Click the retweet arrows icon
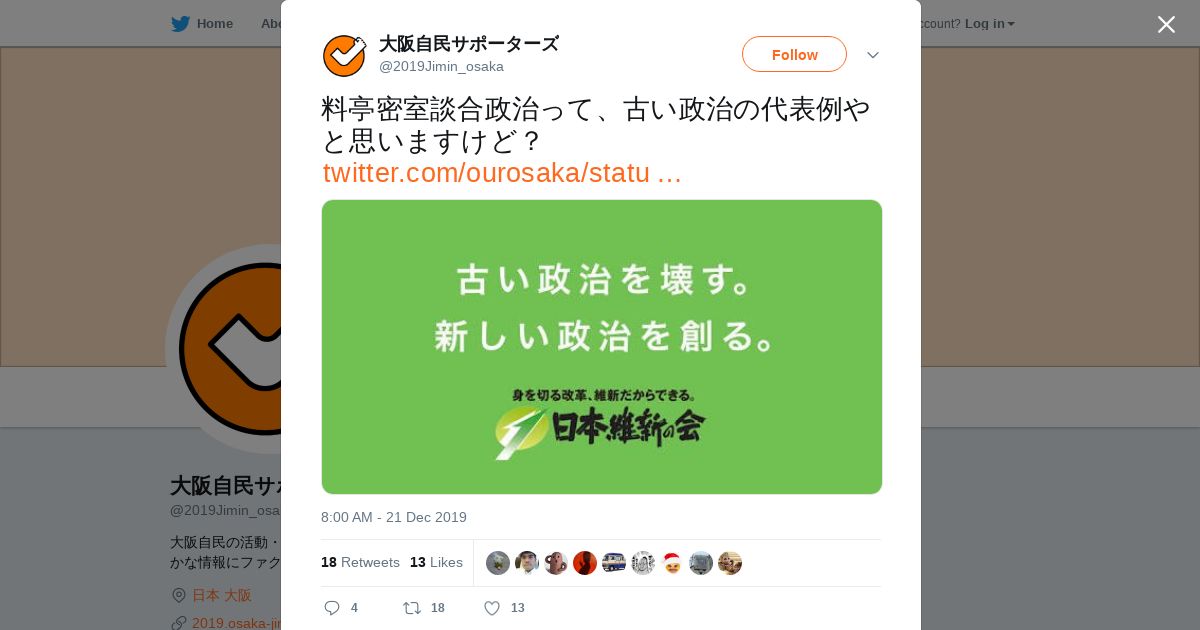 point(412,608)
